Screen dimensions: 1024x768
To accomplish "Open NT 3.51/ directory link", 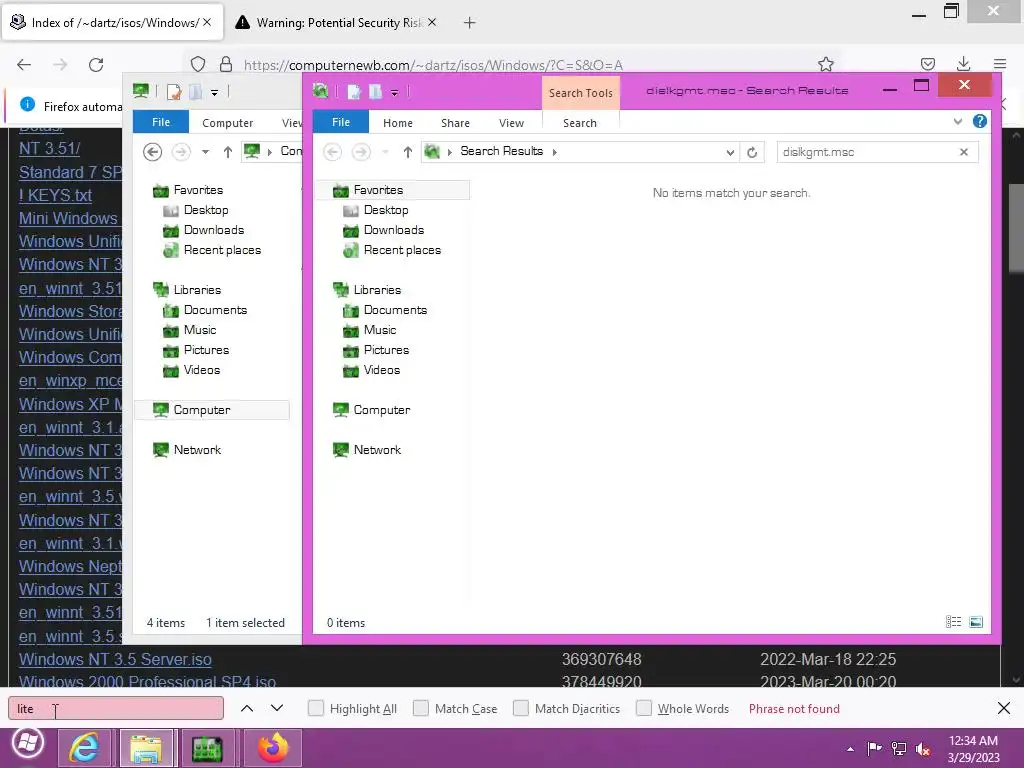I will 50,148.
